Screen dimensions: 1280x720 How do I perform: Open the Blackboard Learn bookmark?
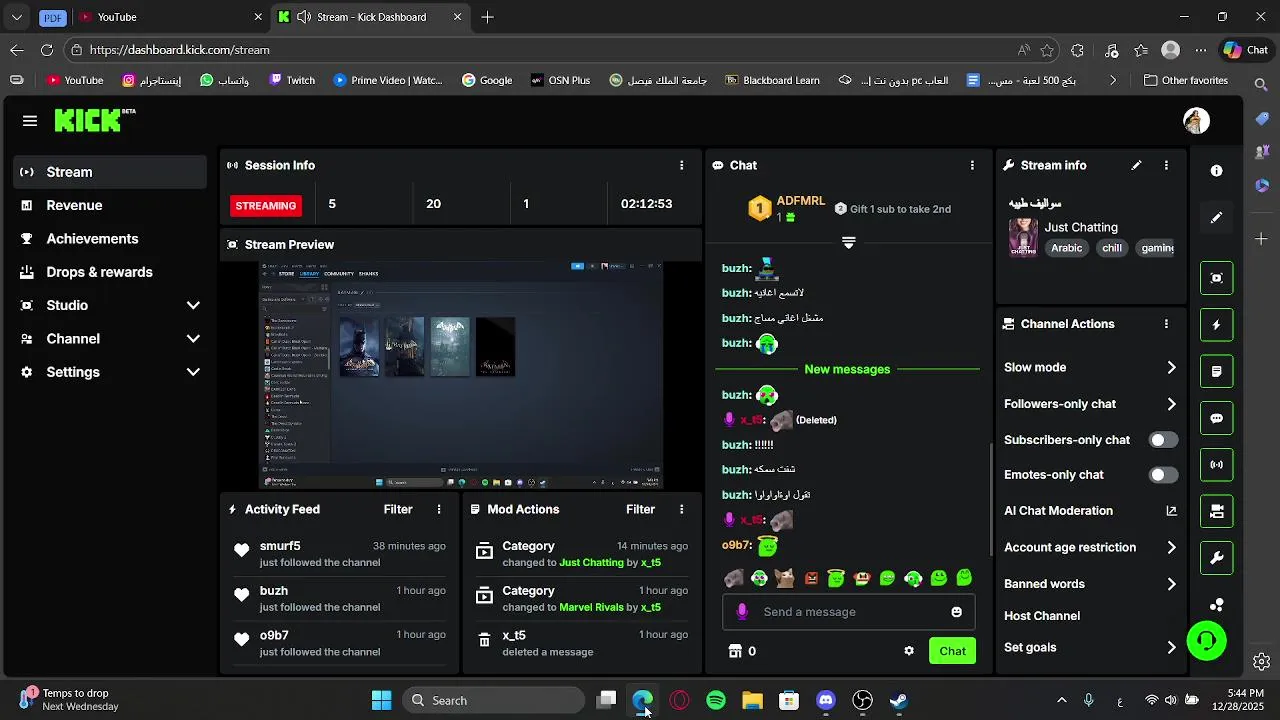(x=772, y=80)
